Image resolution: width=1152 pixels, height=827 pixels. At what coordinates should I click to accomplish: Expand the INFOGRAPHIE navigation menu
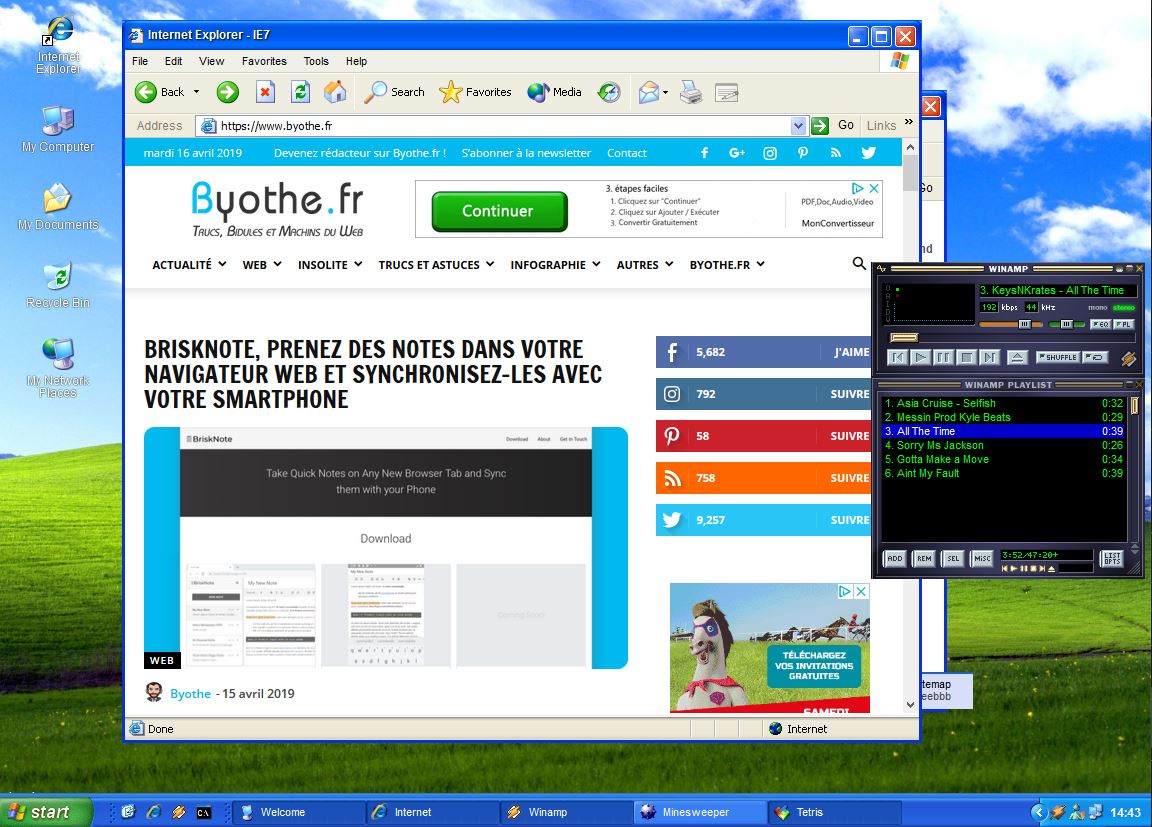tap(555, 264)
